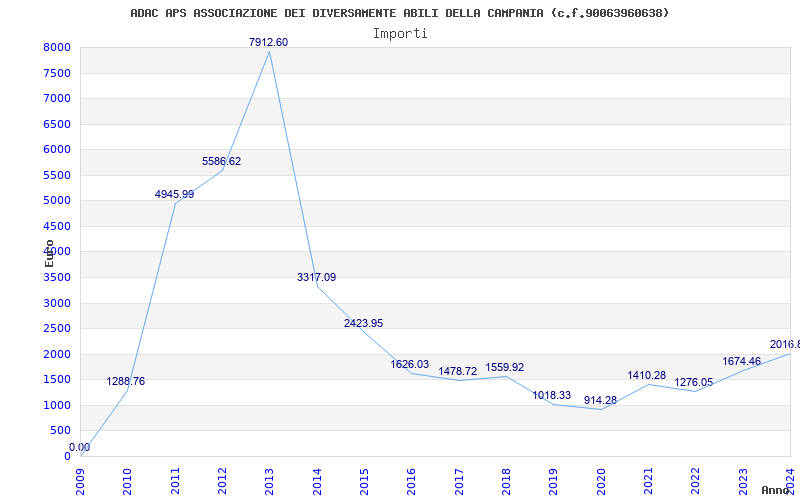Select the x-axis year label 2021
800x500 pixels.
coord(648,482)
